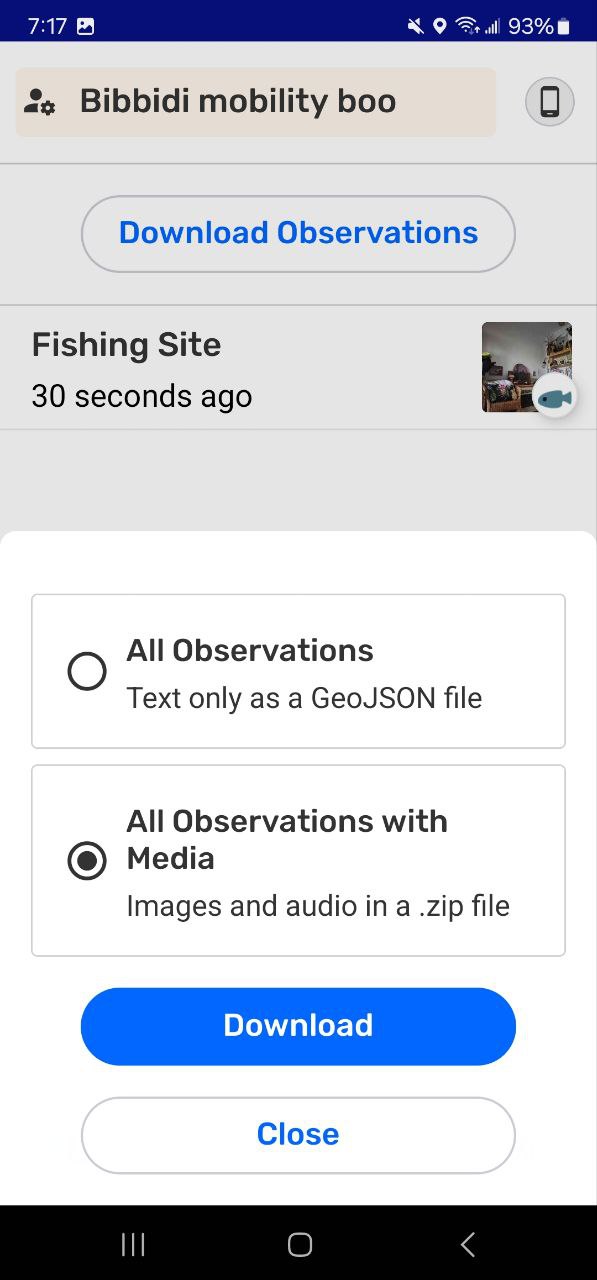Select All Observations with Media radio
This screenshot has width=597, height=1280.
click(x=87, y=861)
